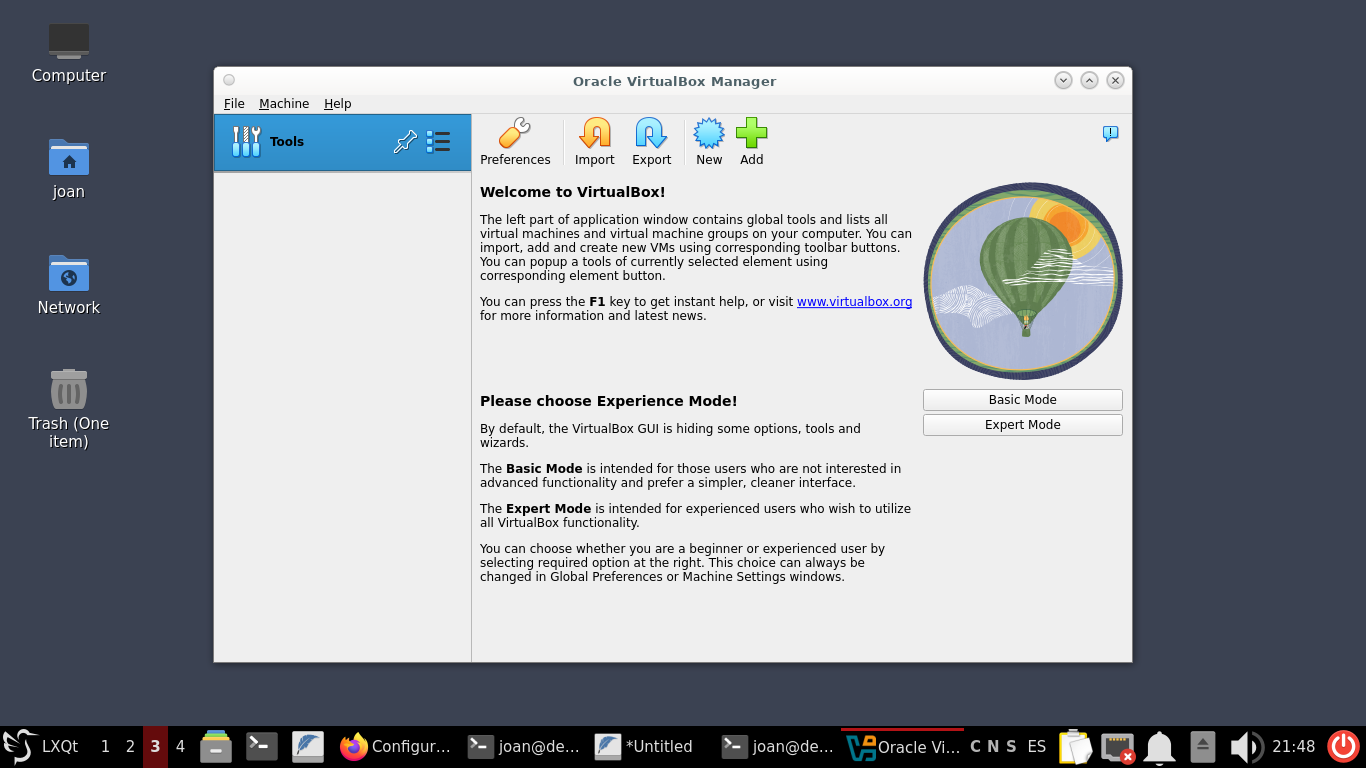Adjust volume using the speaker control
1366x768 pixels.
pos(1245,746)
